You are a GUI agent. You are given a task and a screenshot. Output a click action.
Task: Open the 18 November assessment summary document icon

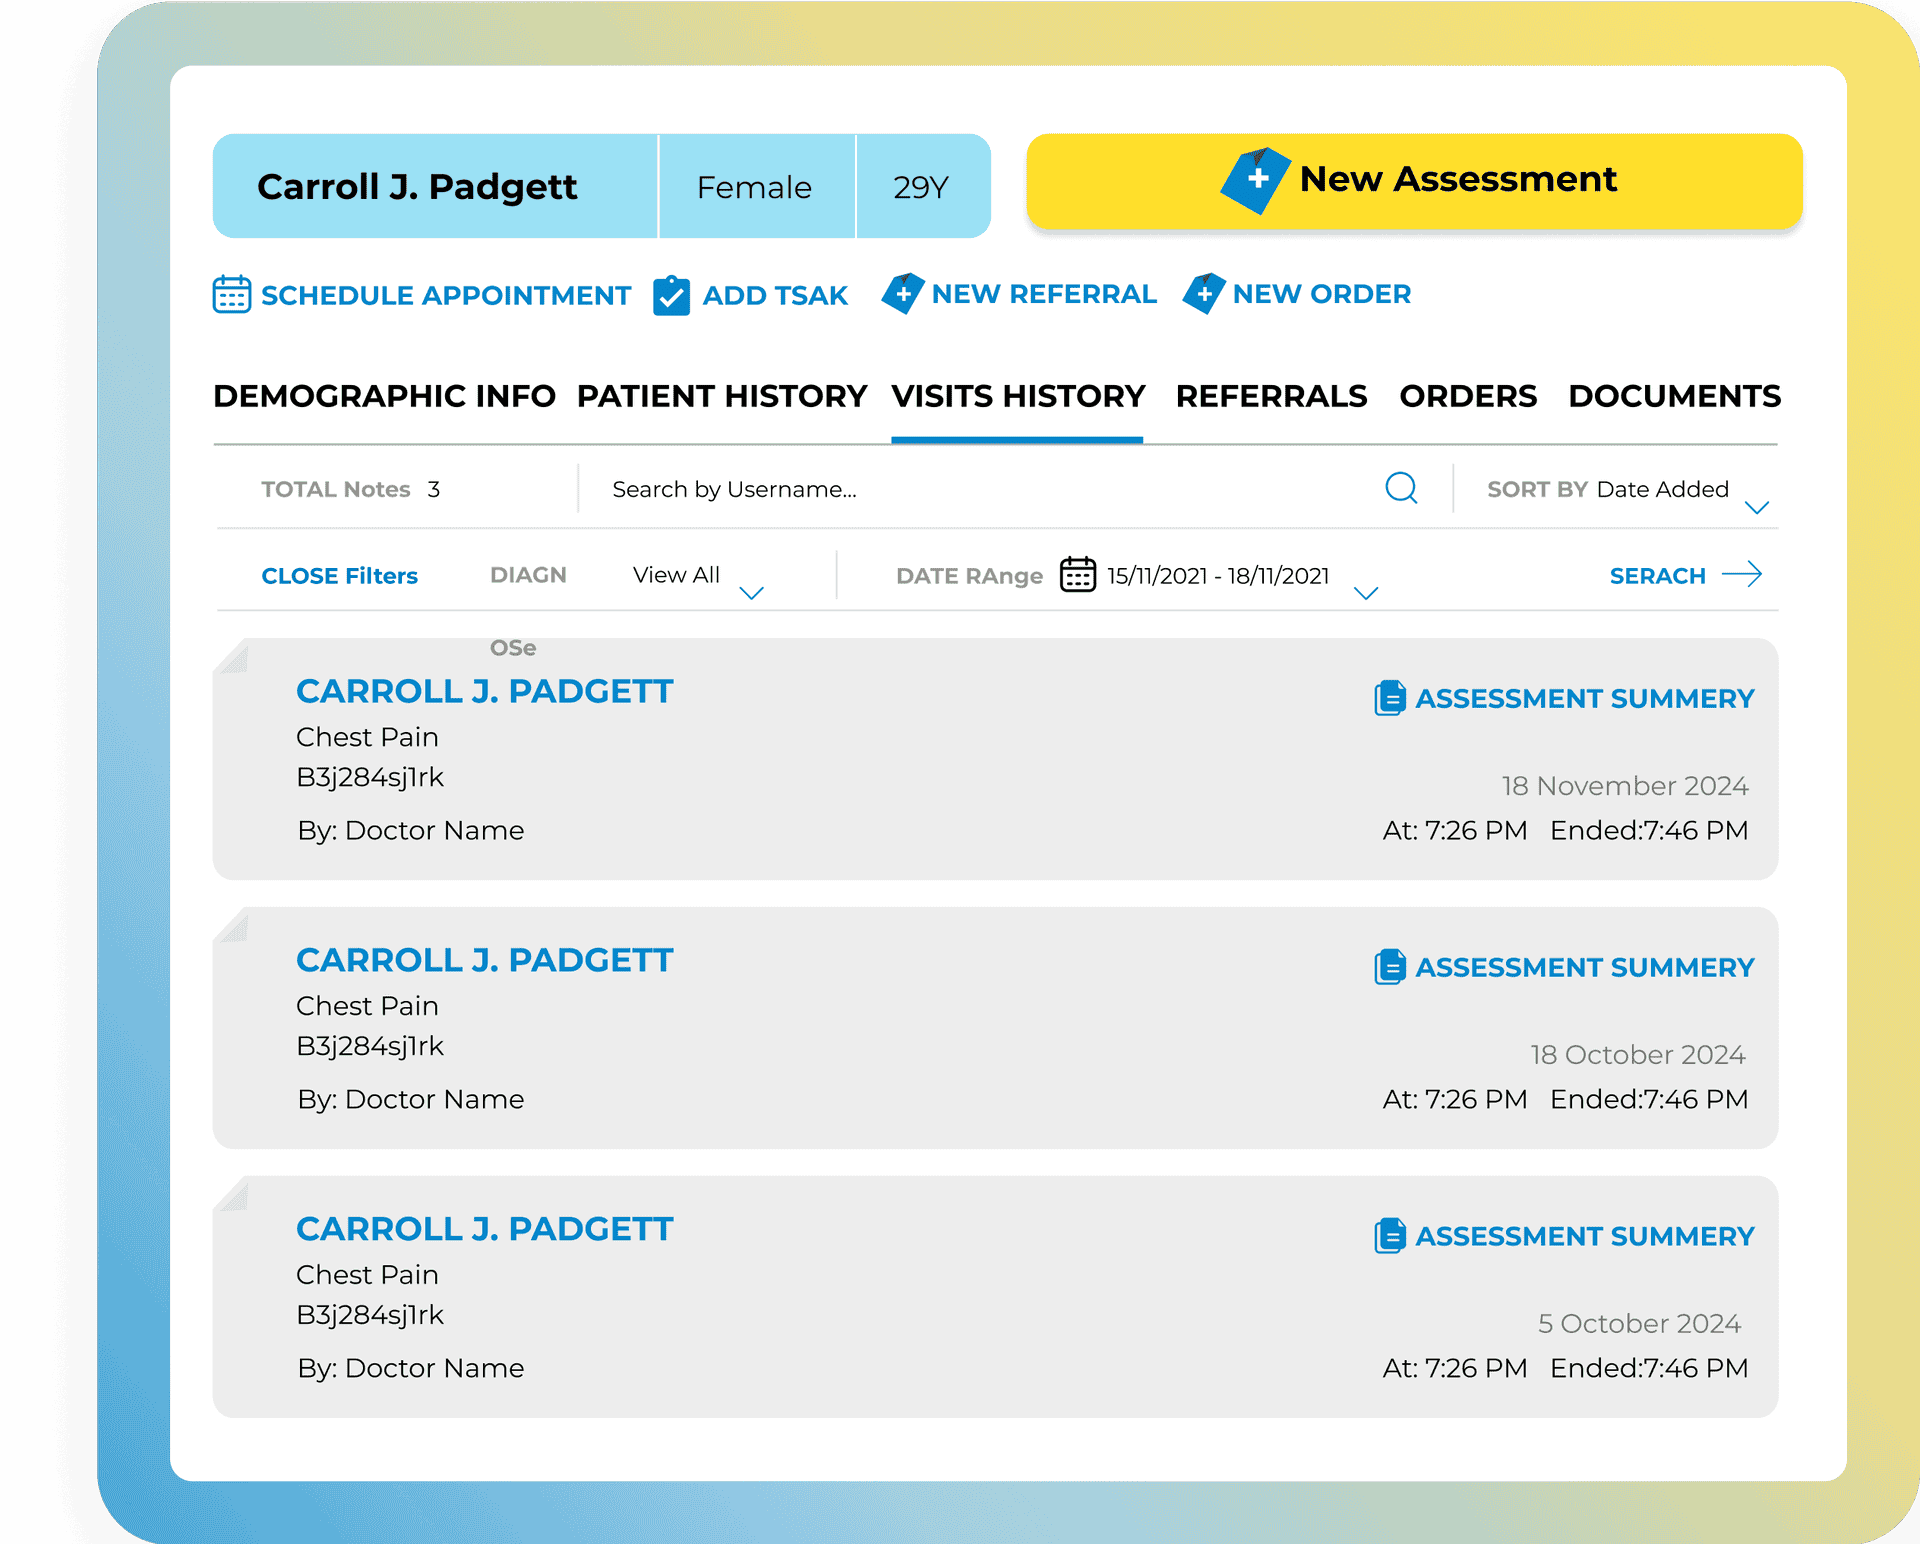point(1389,698)
